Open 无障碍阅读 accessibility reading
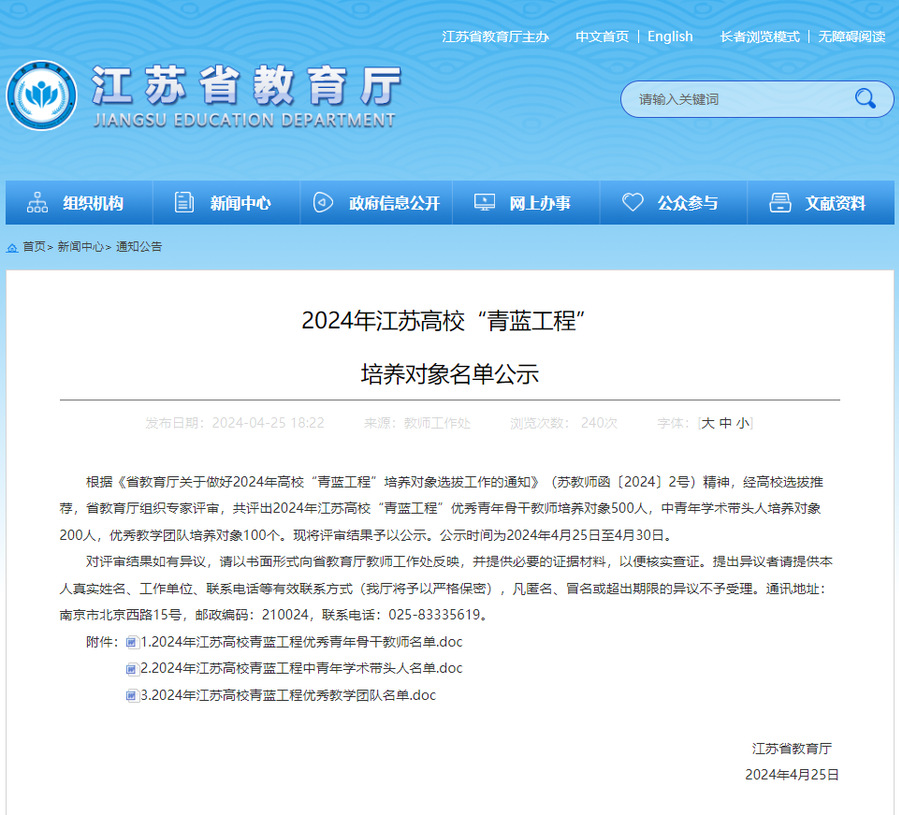899x815 pixels. [x=851, y=37]
